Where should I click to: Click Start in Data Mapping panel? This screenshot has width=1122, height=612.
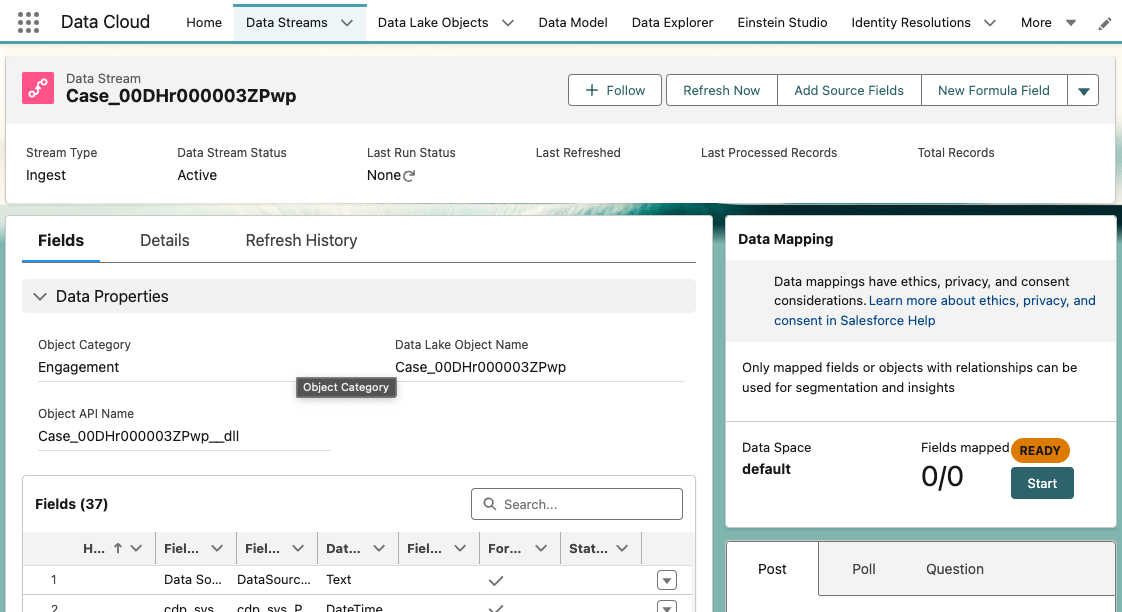[x=1041, y=483]
